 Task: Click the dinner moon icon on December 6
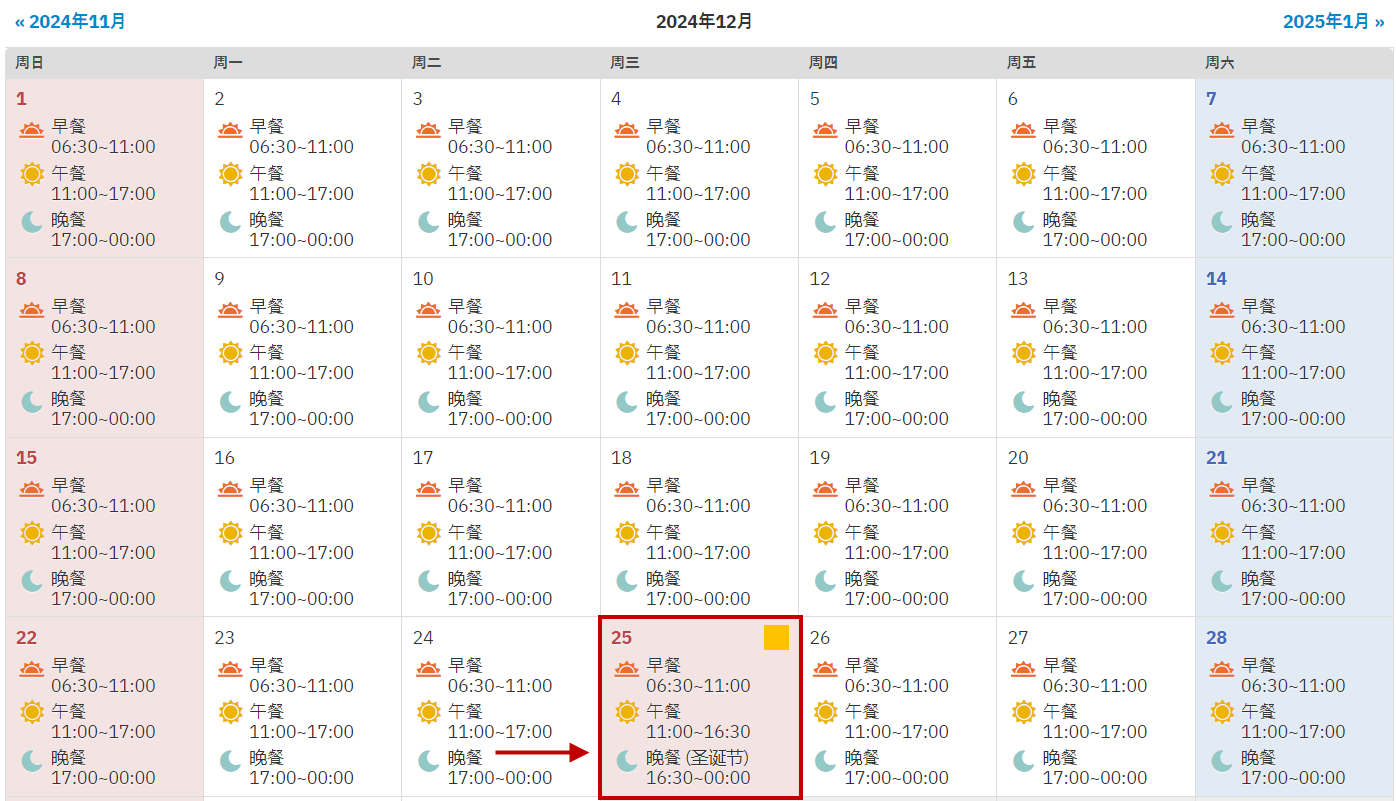(1024, 221)
